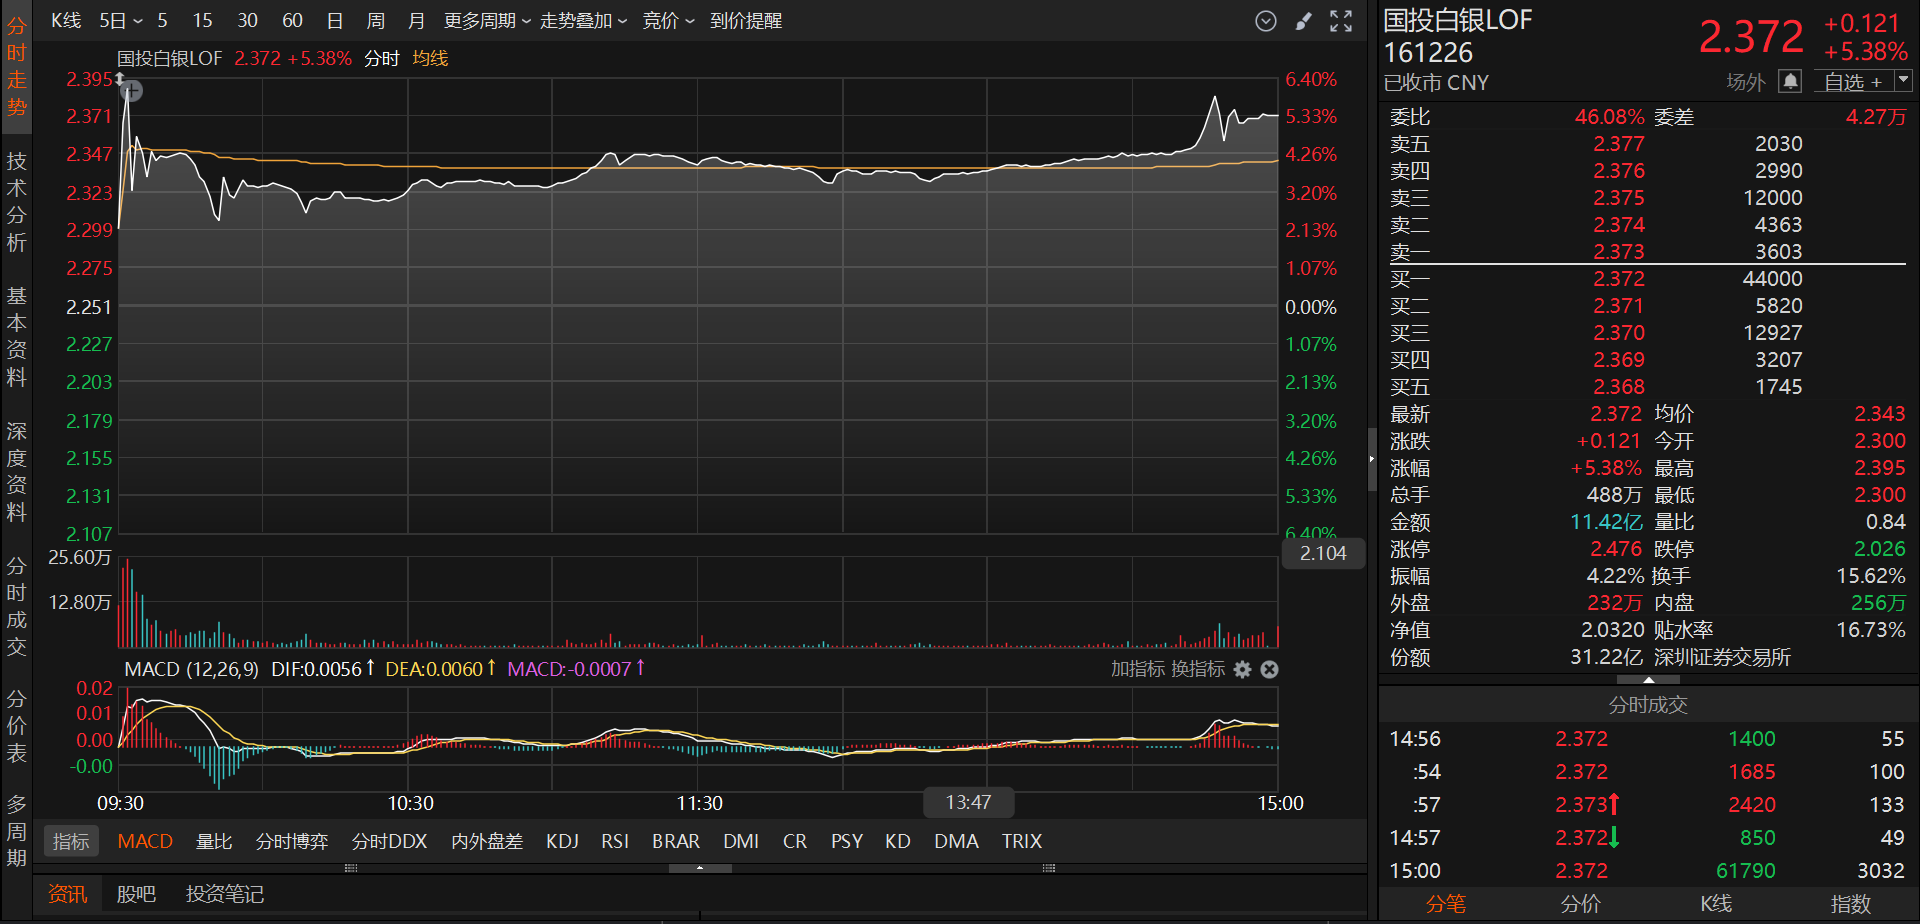Select the 分价 tab under trades list
1920x924 pixels.
1580,904
